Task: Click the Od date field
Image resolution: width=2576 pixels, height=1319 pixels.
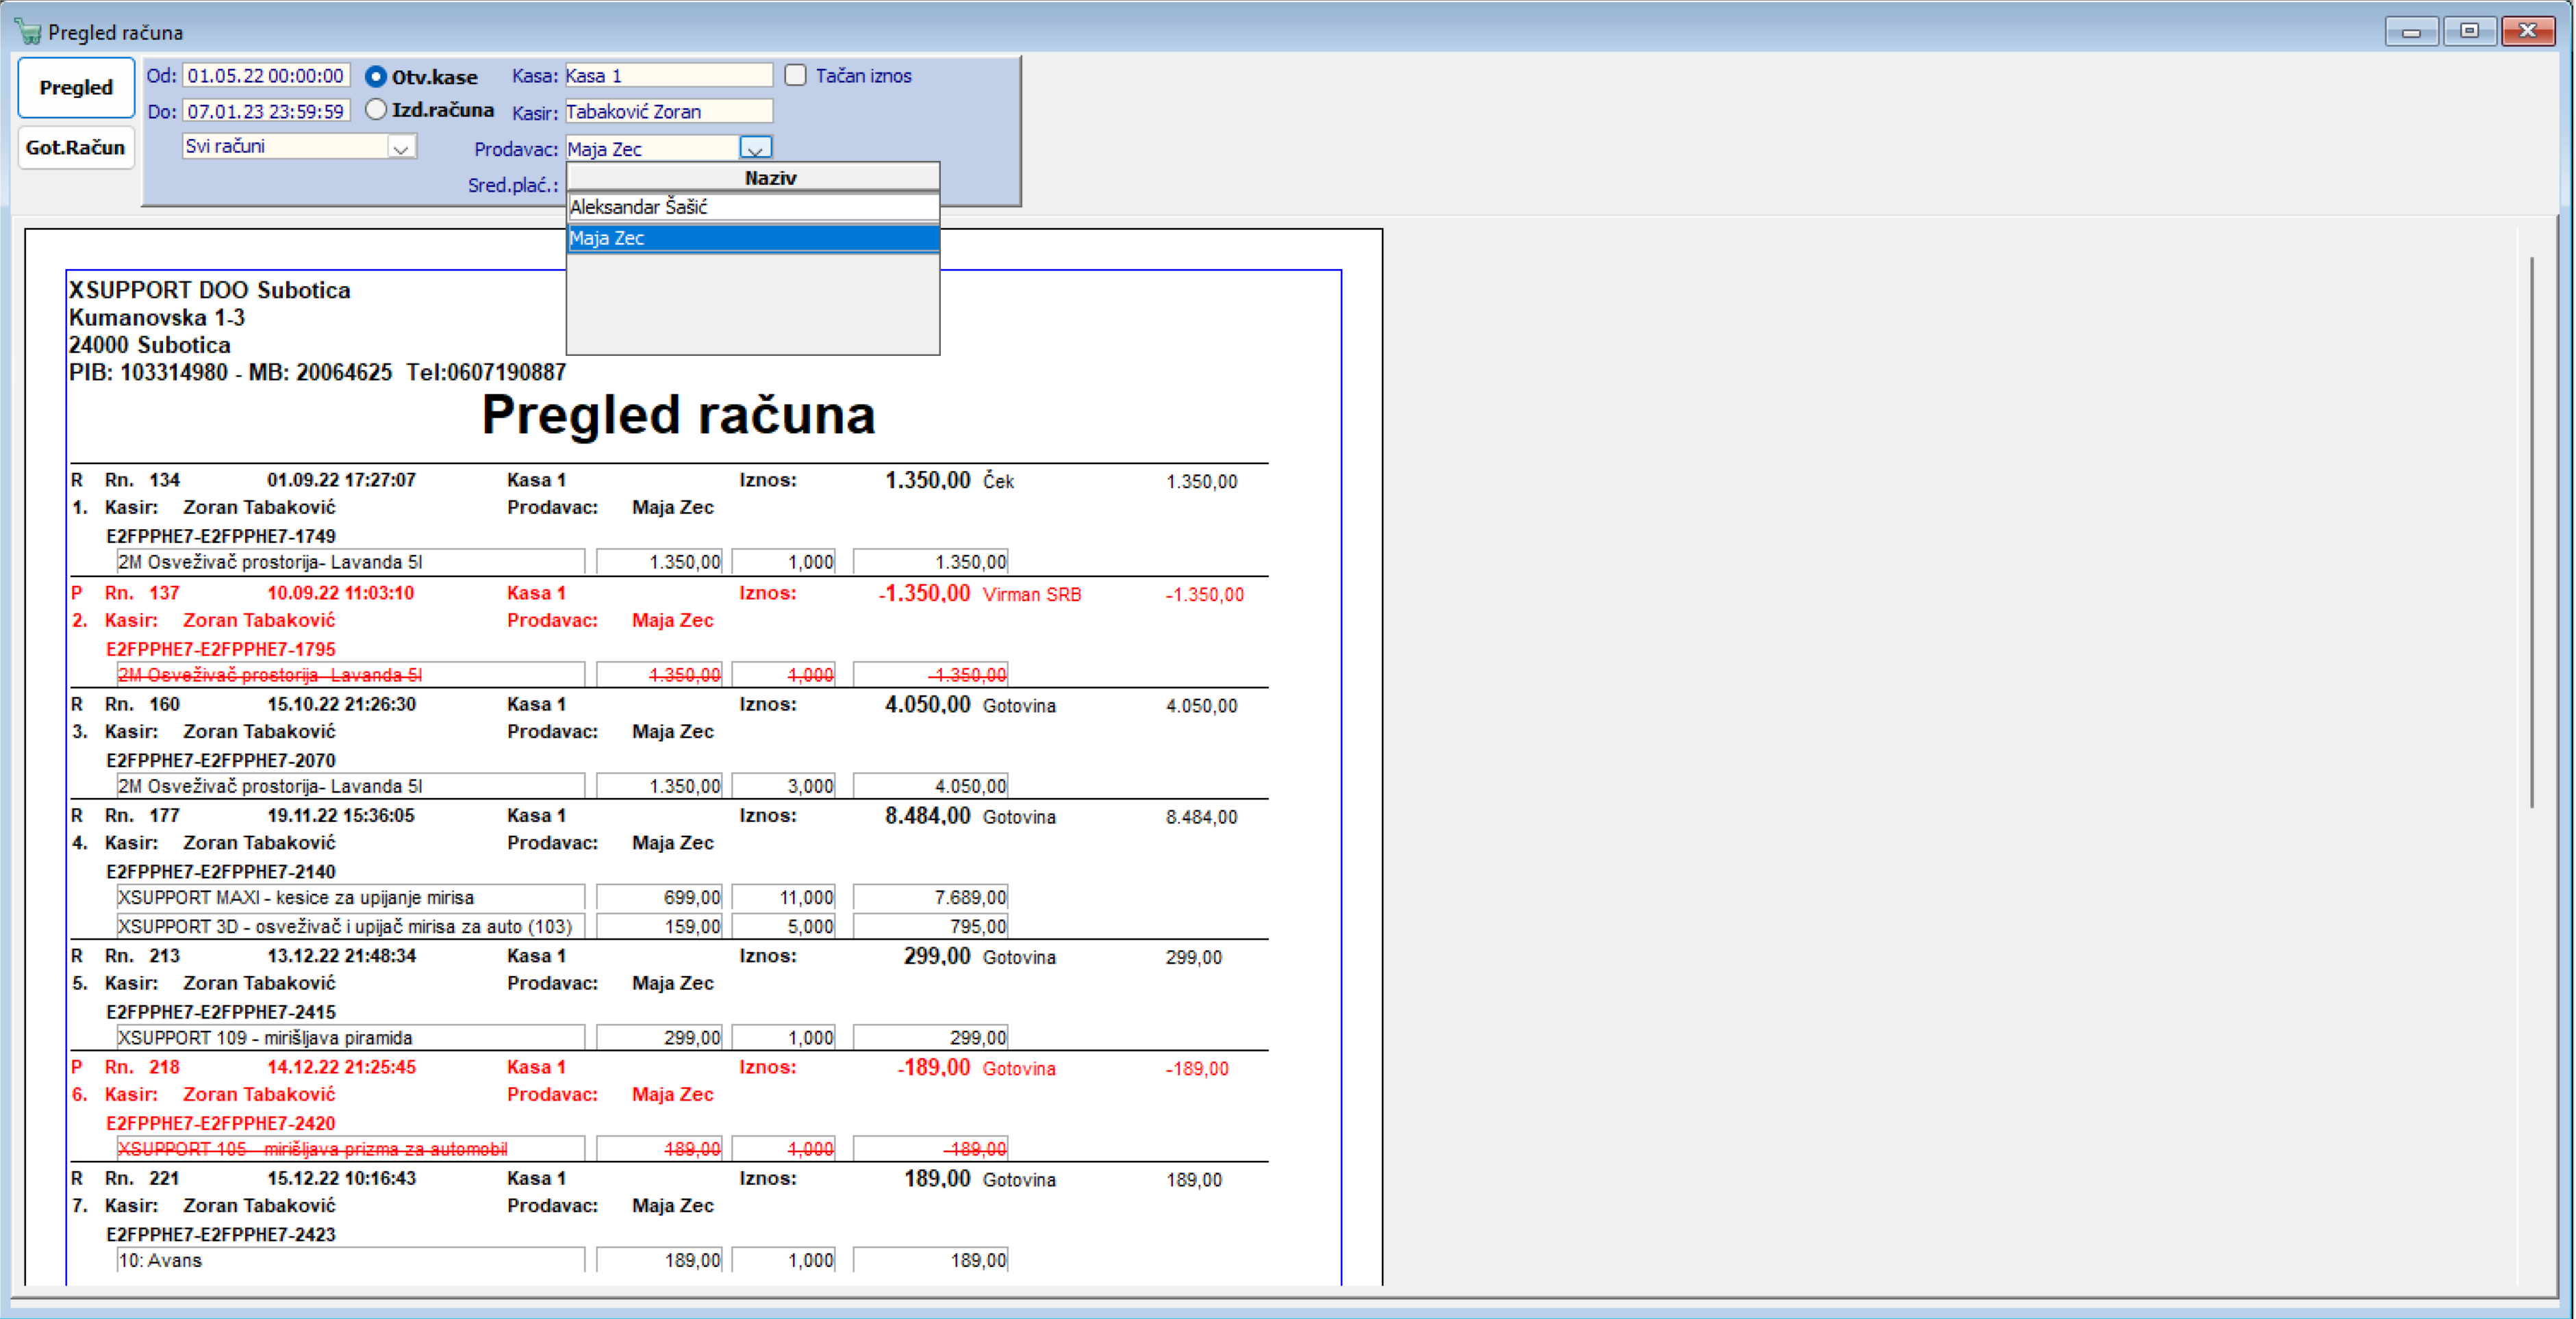Action: (x=266, y=76)
